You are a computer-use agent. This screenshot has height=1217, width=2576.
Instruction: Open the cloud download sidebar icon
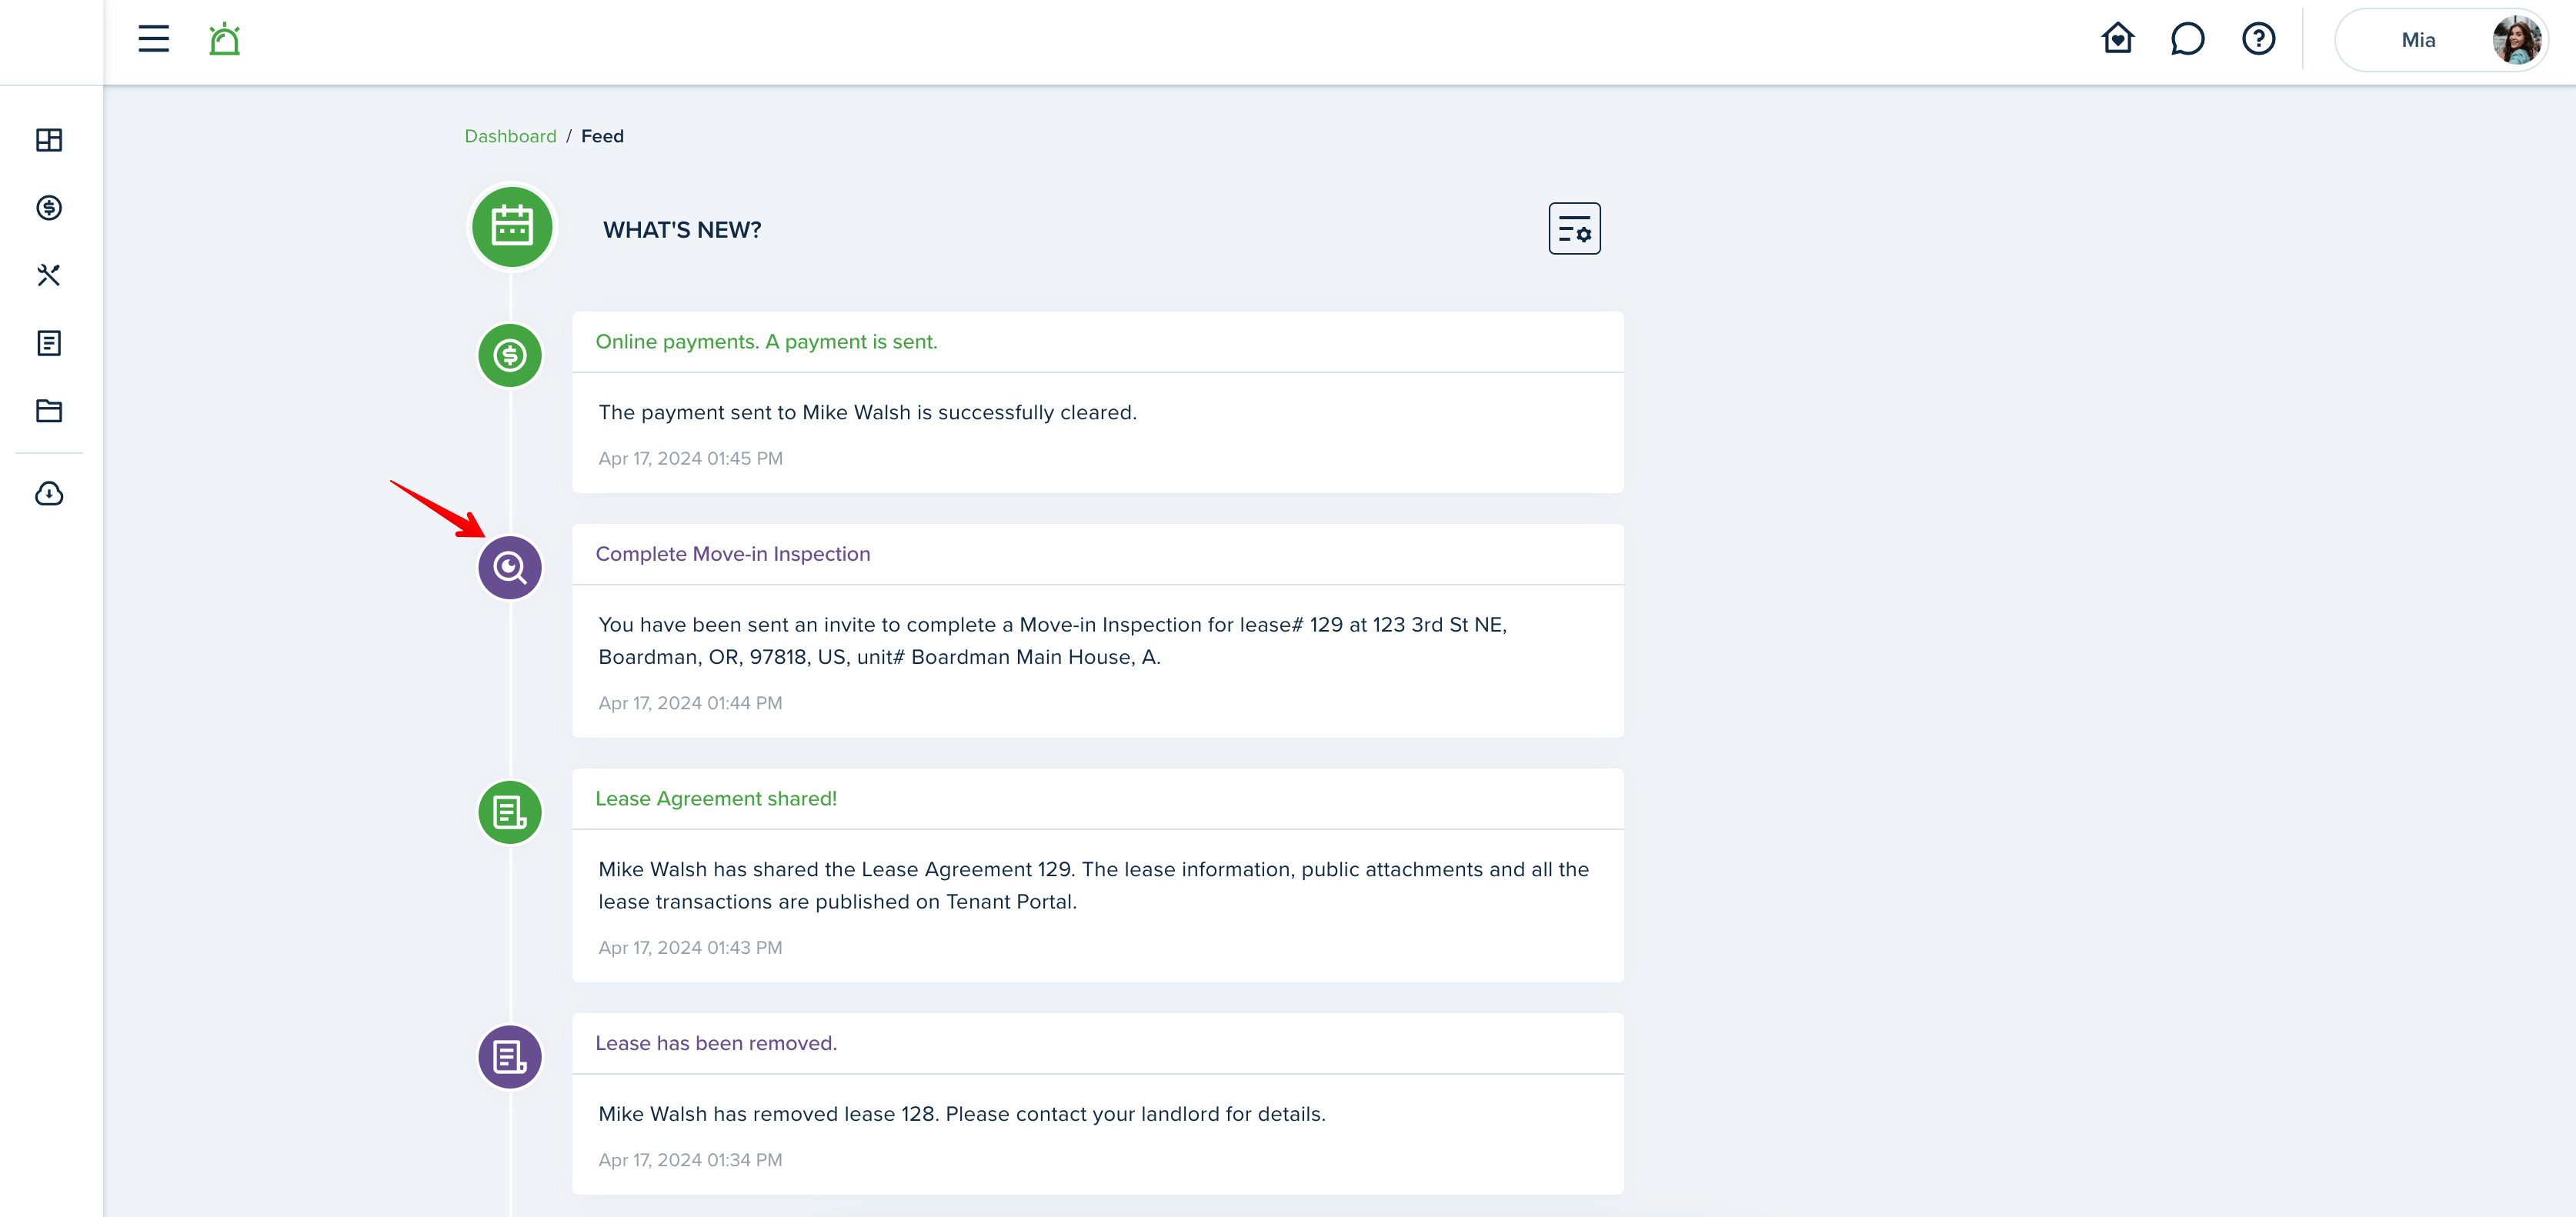49,493
